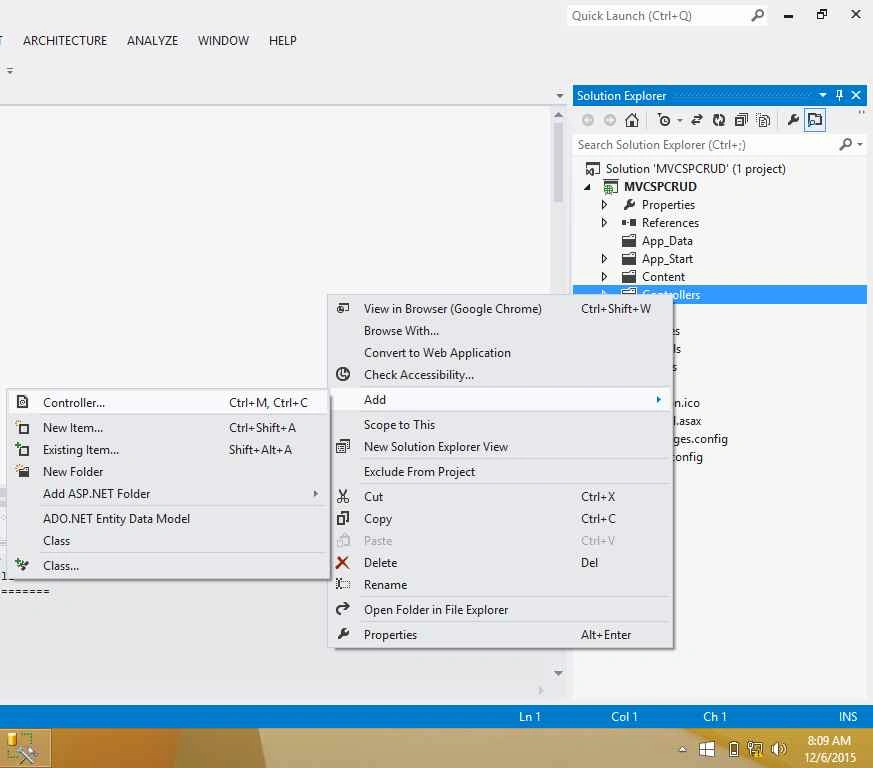Click Delete in the context menu
Viewport: 873px width, 768px height.
501,562
